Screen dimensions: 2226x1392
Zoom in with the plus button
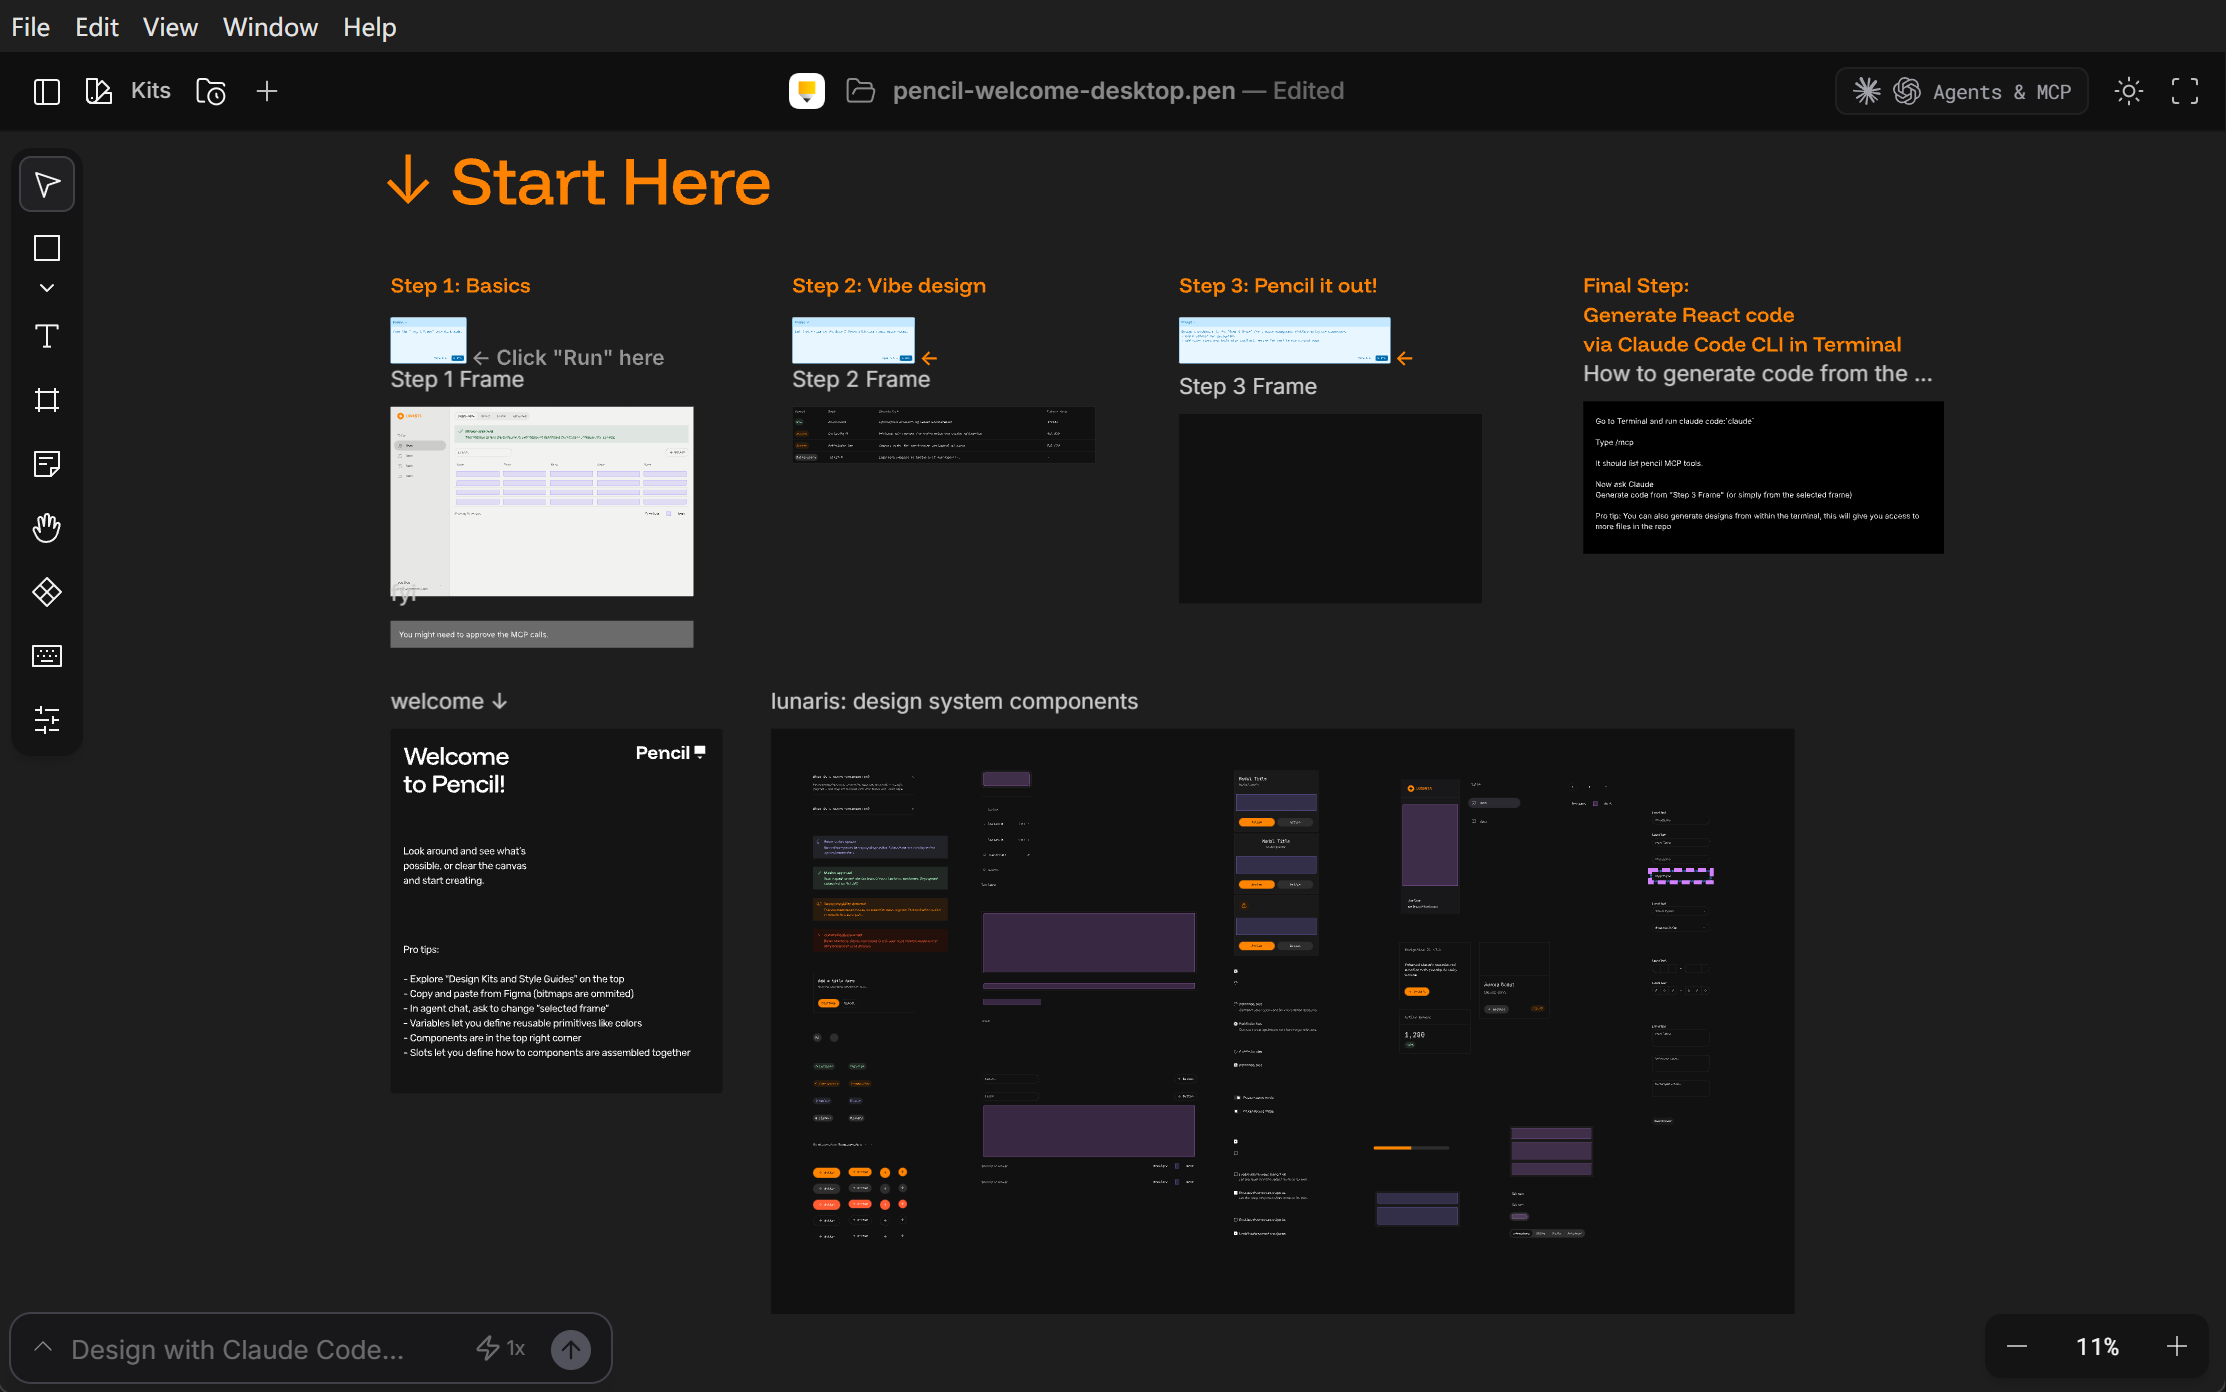tap(2177, 1347)
